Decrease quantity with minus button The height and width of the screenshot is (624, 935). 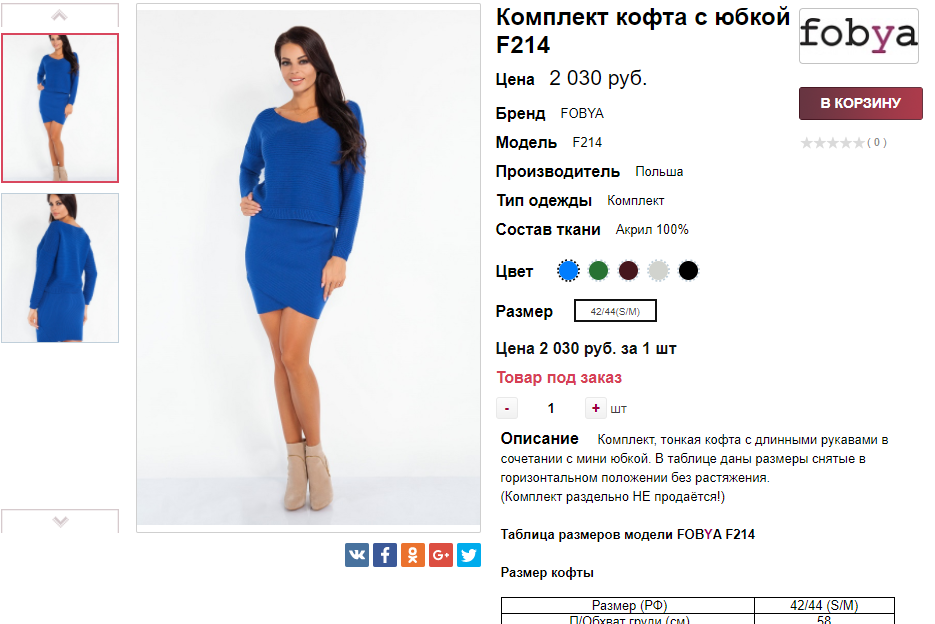507,408
